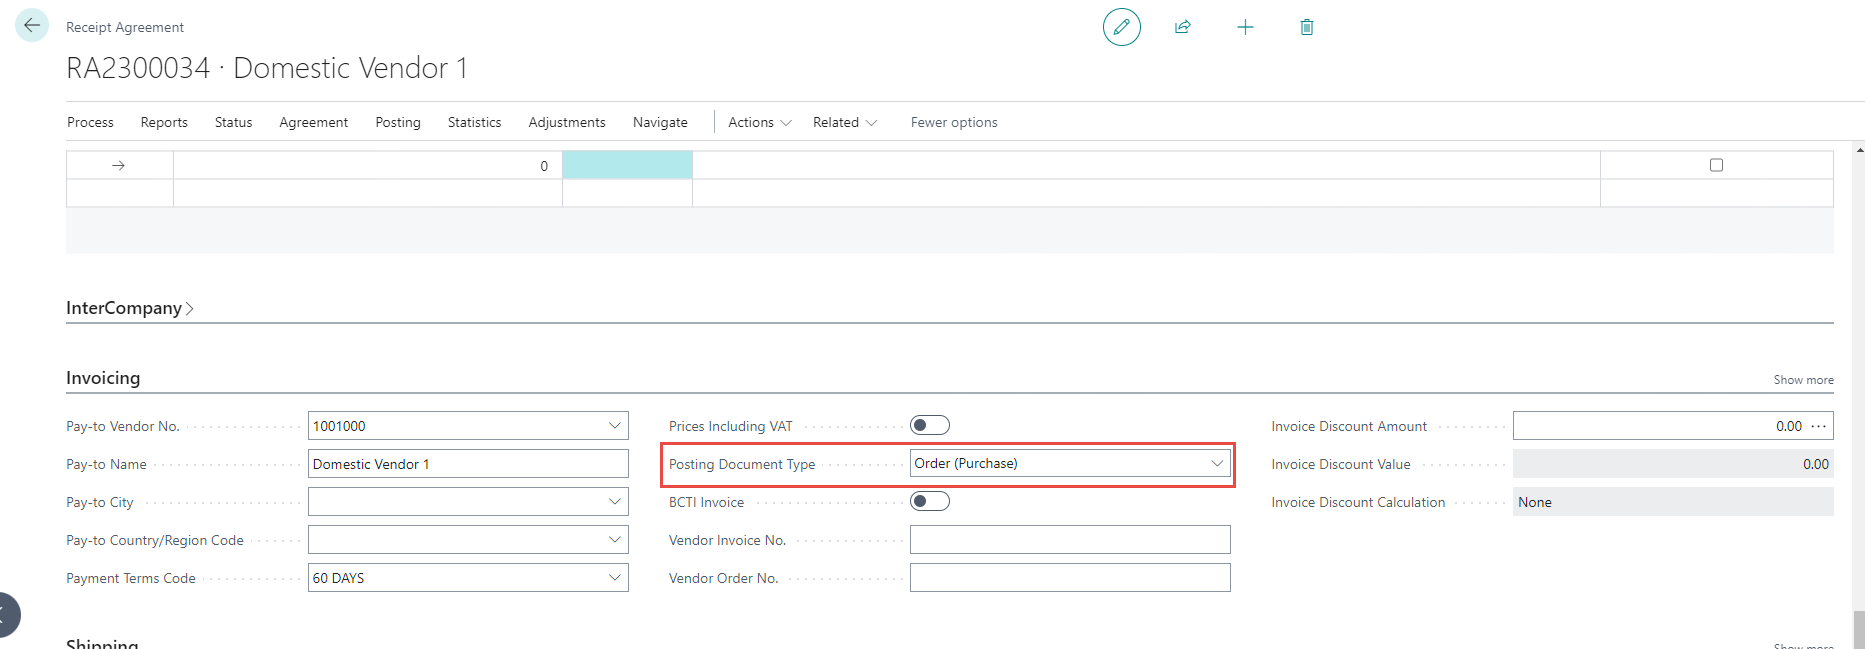
Task: Open the Posting menu
Action: 397,122
